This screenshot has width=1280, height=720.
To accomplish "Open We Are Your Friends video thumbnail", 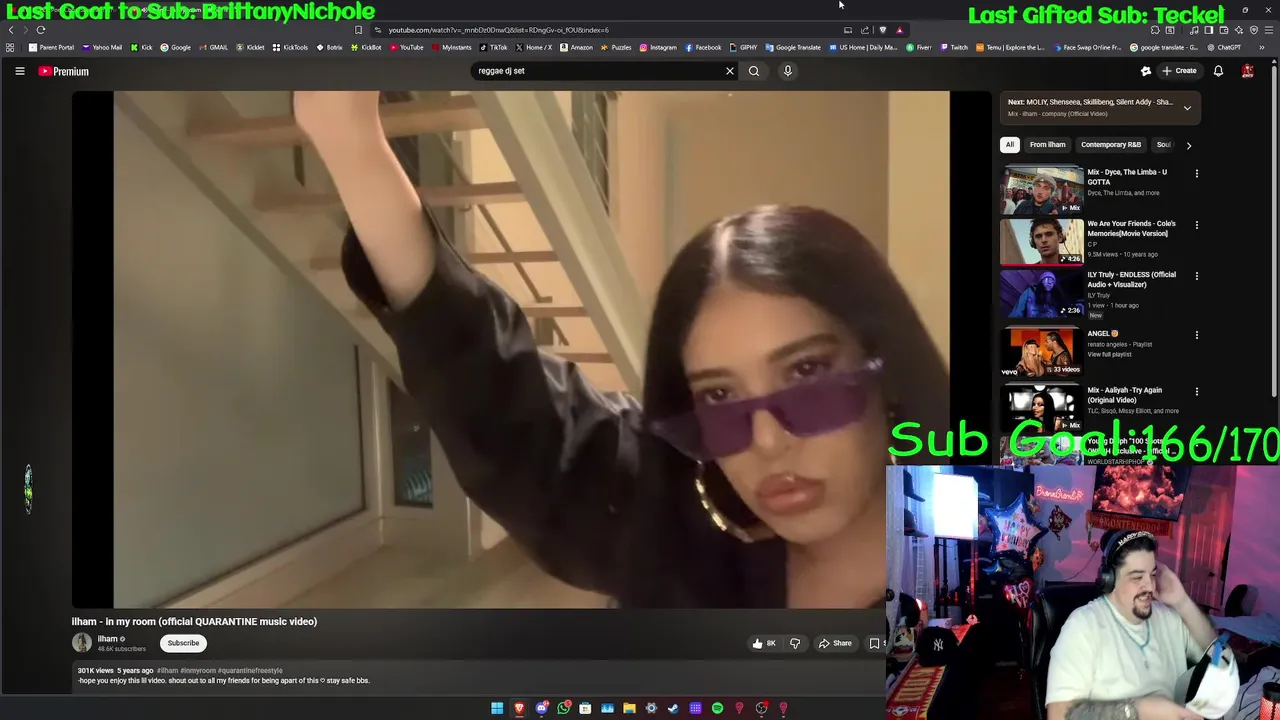I will 1042,241.
